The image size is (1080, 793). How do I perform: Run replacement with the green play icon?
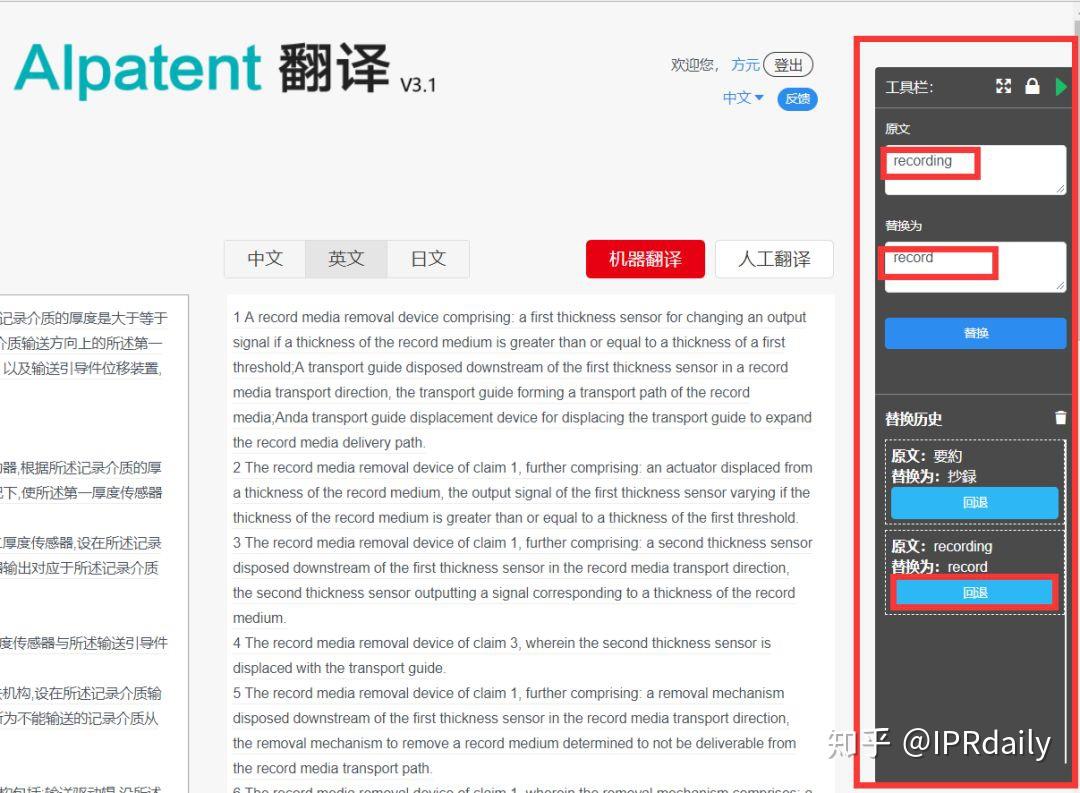pyautogui.click(x=1063, y=86)
